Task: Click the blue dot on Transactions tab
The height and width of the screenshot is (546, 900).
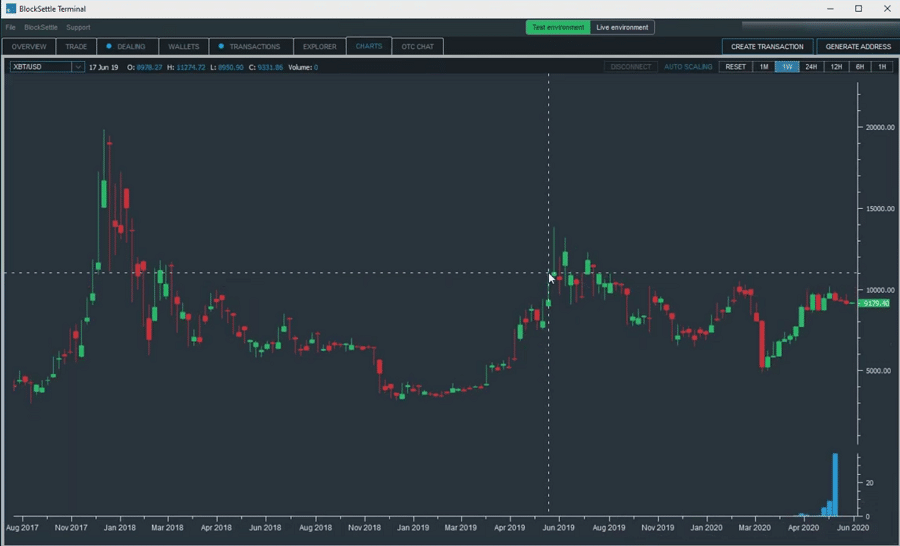Action: pyautogui.click(x=221, y=46)
